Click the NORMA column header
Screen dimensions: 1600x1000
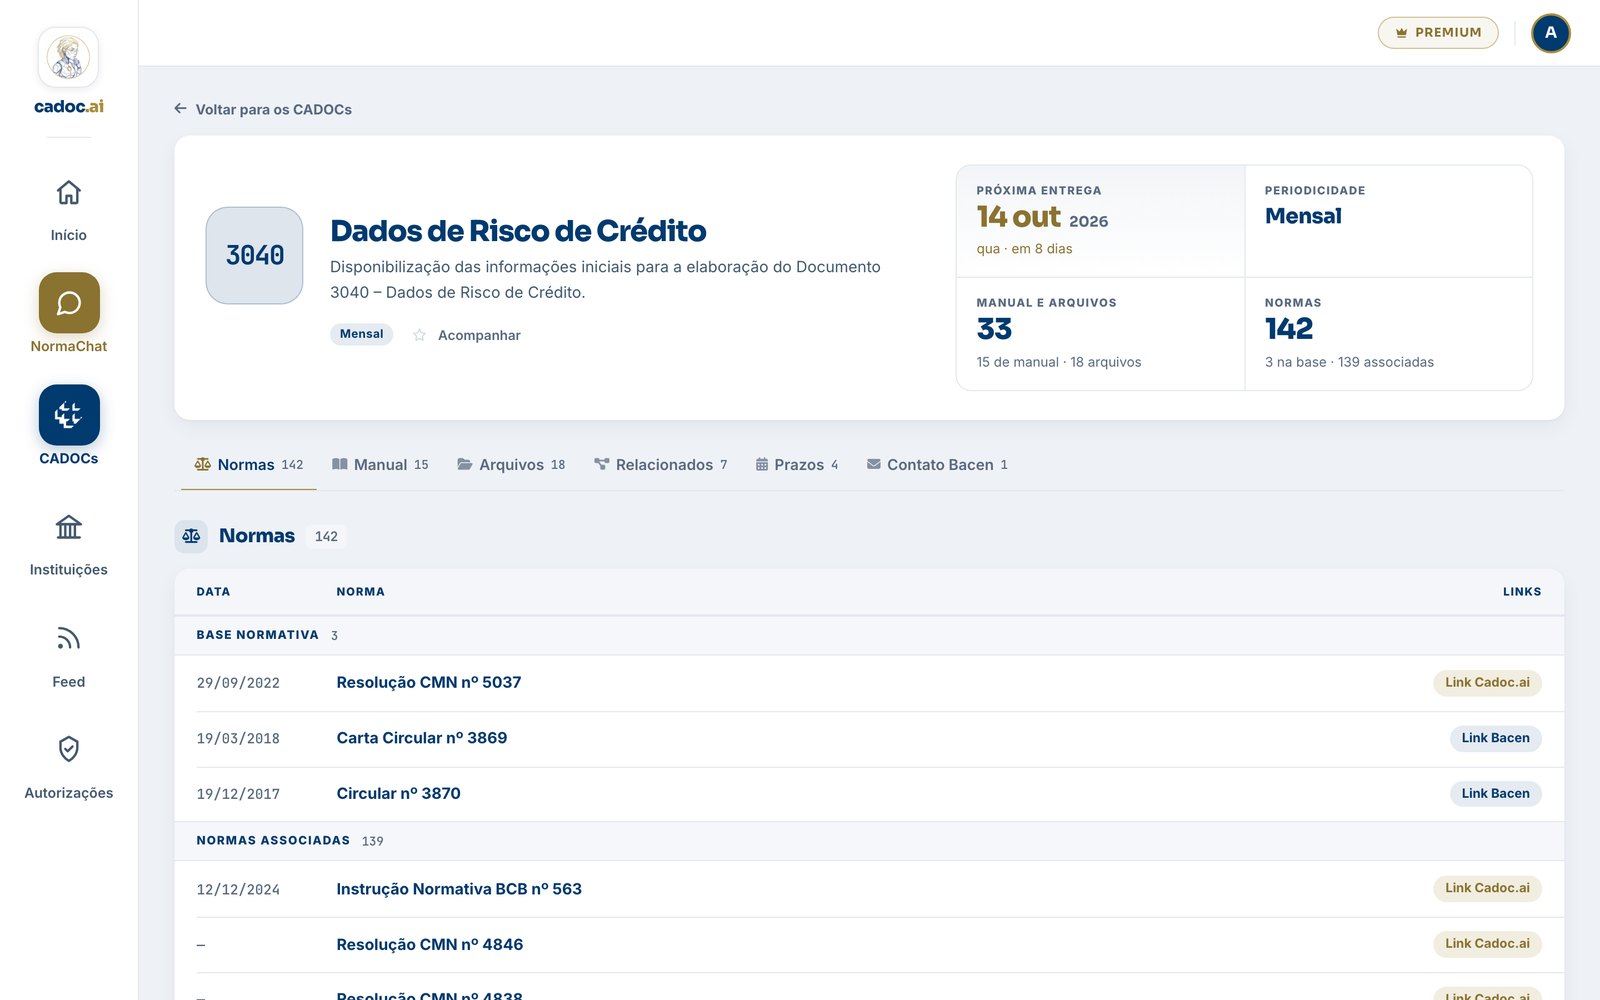[x=360, y=592]
